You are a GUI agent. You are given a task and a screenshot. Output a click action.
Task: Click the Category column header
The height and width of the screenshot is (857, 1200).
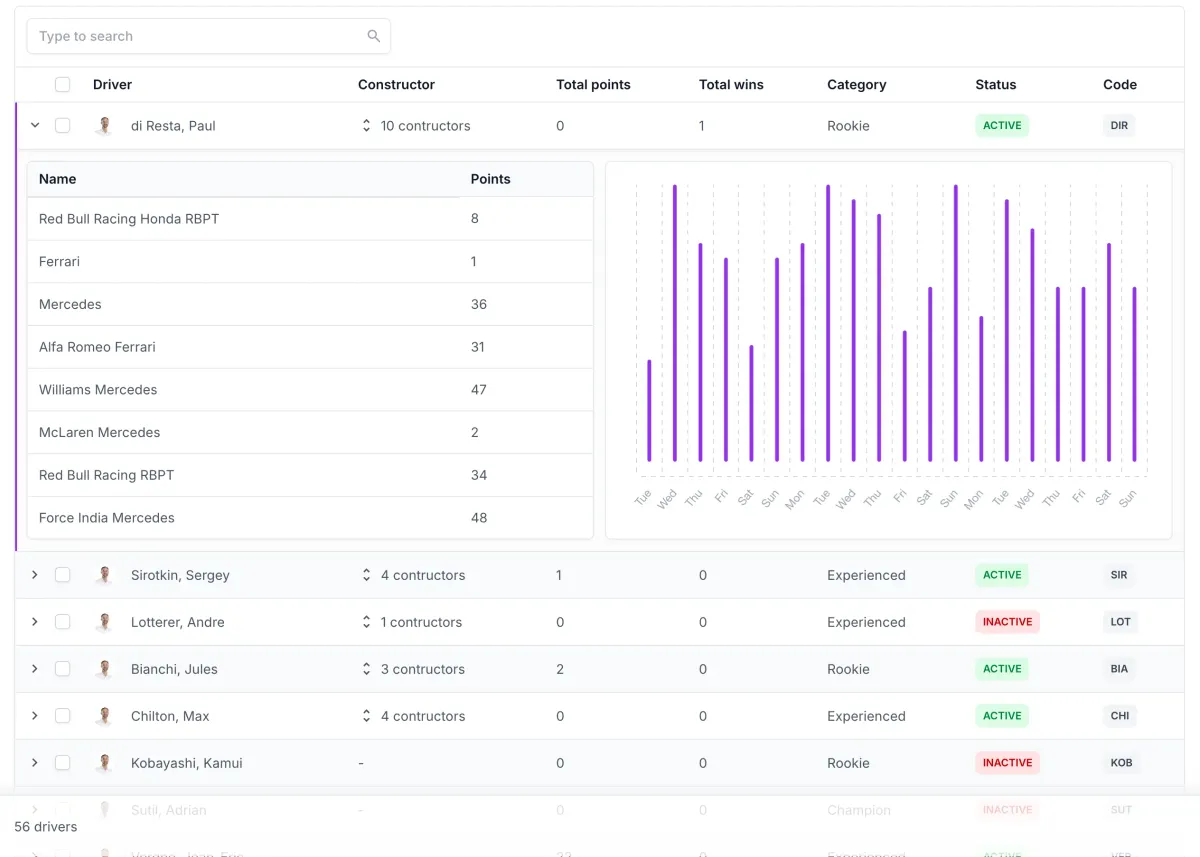857,85
